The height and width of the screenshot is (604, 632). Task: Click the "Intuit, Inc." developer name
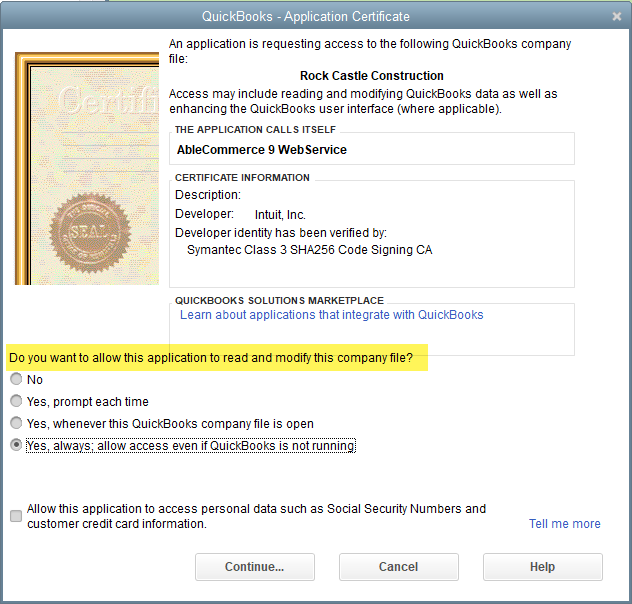tap(280, 215)
